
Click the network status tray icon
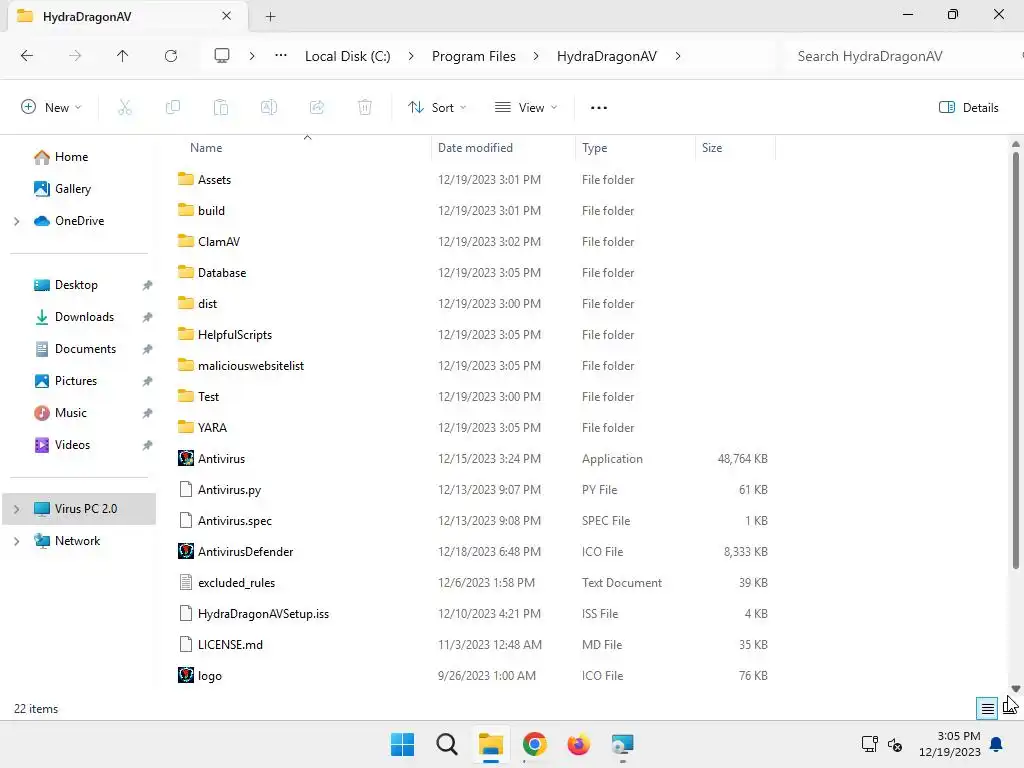(869, 744)
